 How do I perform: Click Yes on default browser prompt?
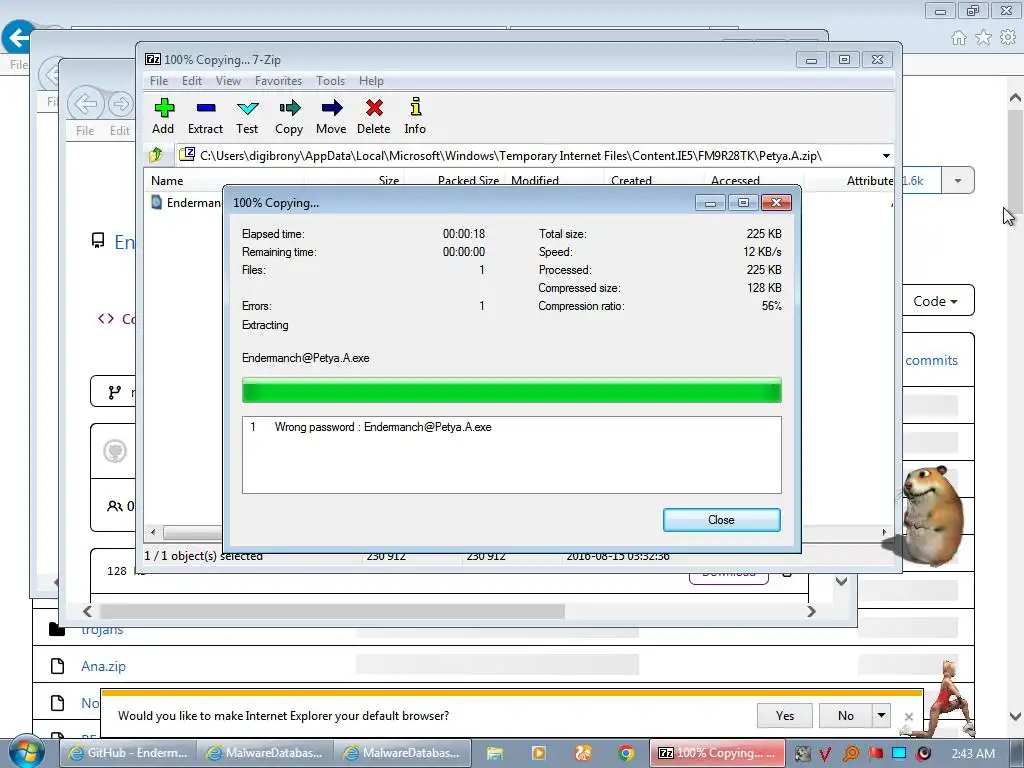[x=785, y=716]
